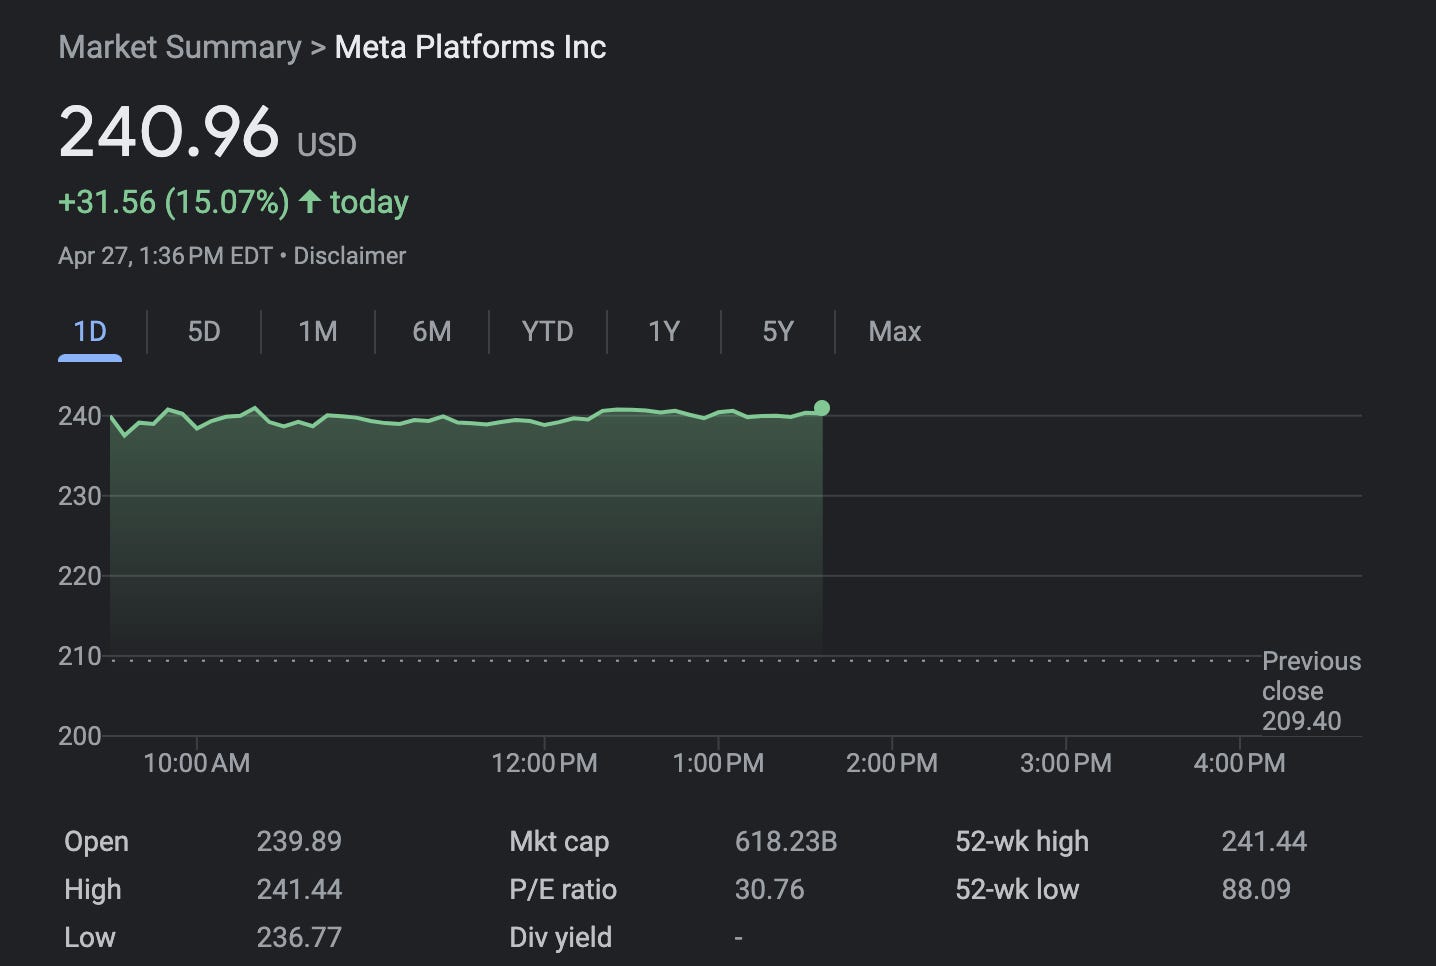The width and height of the screenshot is (1436, 966).
Task: Click the High value 241.44 beside High
Action: 299,889
